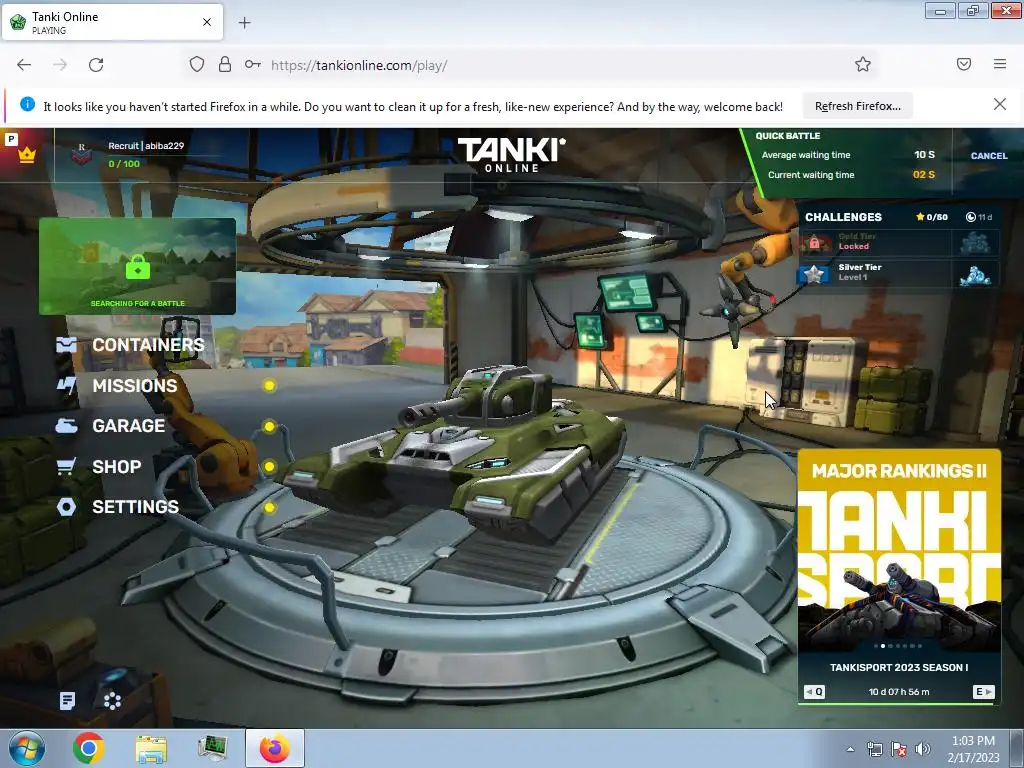
Task: Click the premium crown icon
Action: click(27, 155)
